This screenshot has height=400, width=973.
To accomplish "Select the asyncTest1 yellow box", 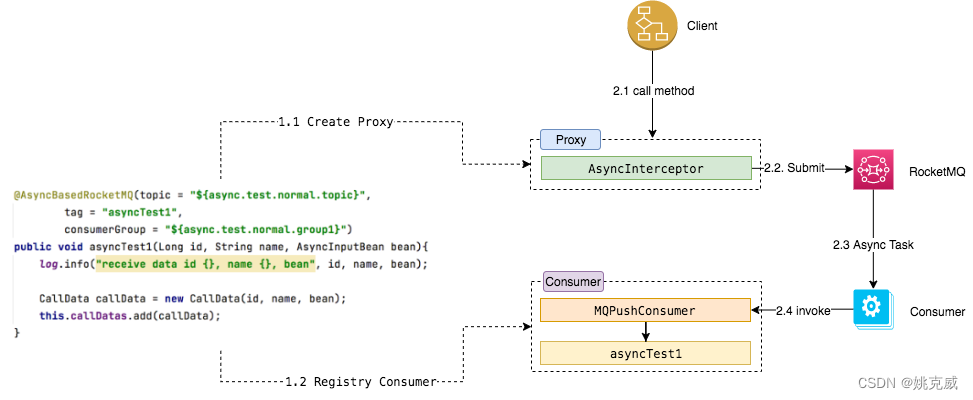I will click(x=645, y=353).
